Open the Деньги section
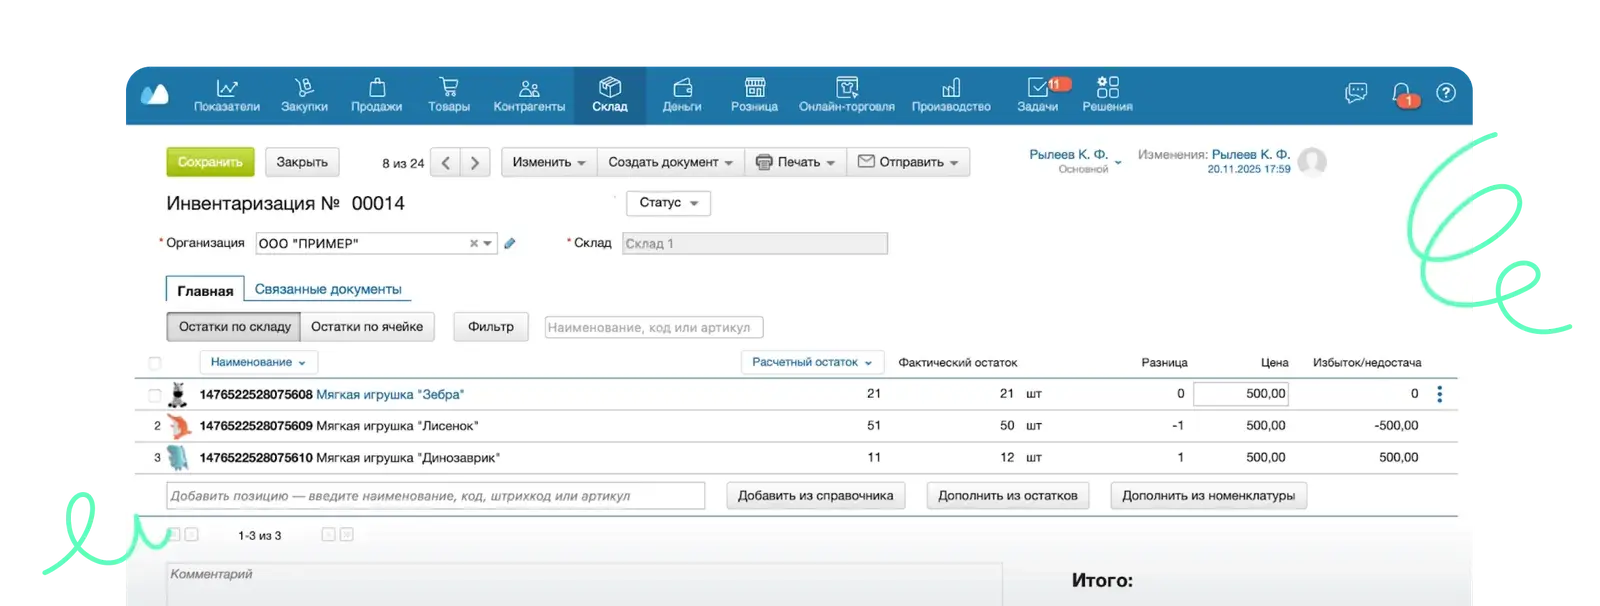Viewport: 1600px width, 606px height. click(682, 95)
